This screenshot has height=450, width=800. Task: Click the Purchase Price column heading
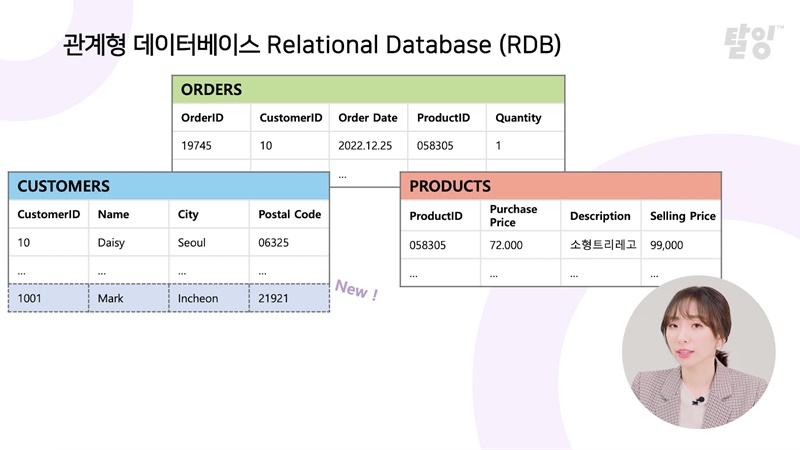coord(513,216)
